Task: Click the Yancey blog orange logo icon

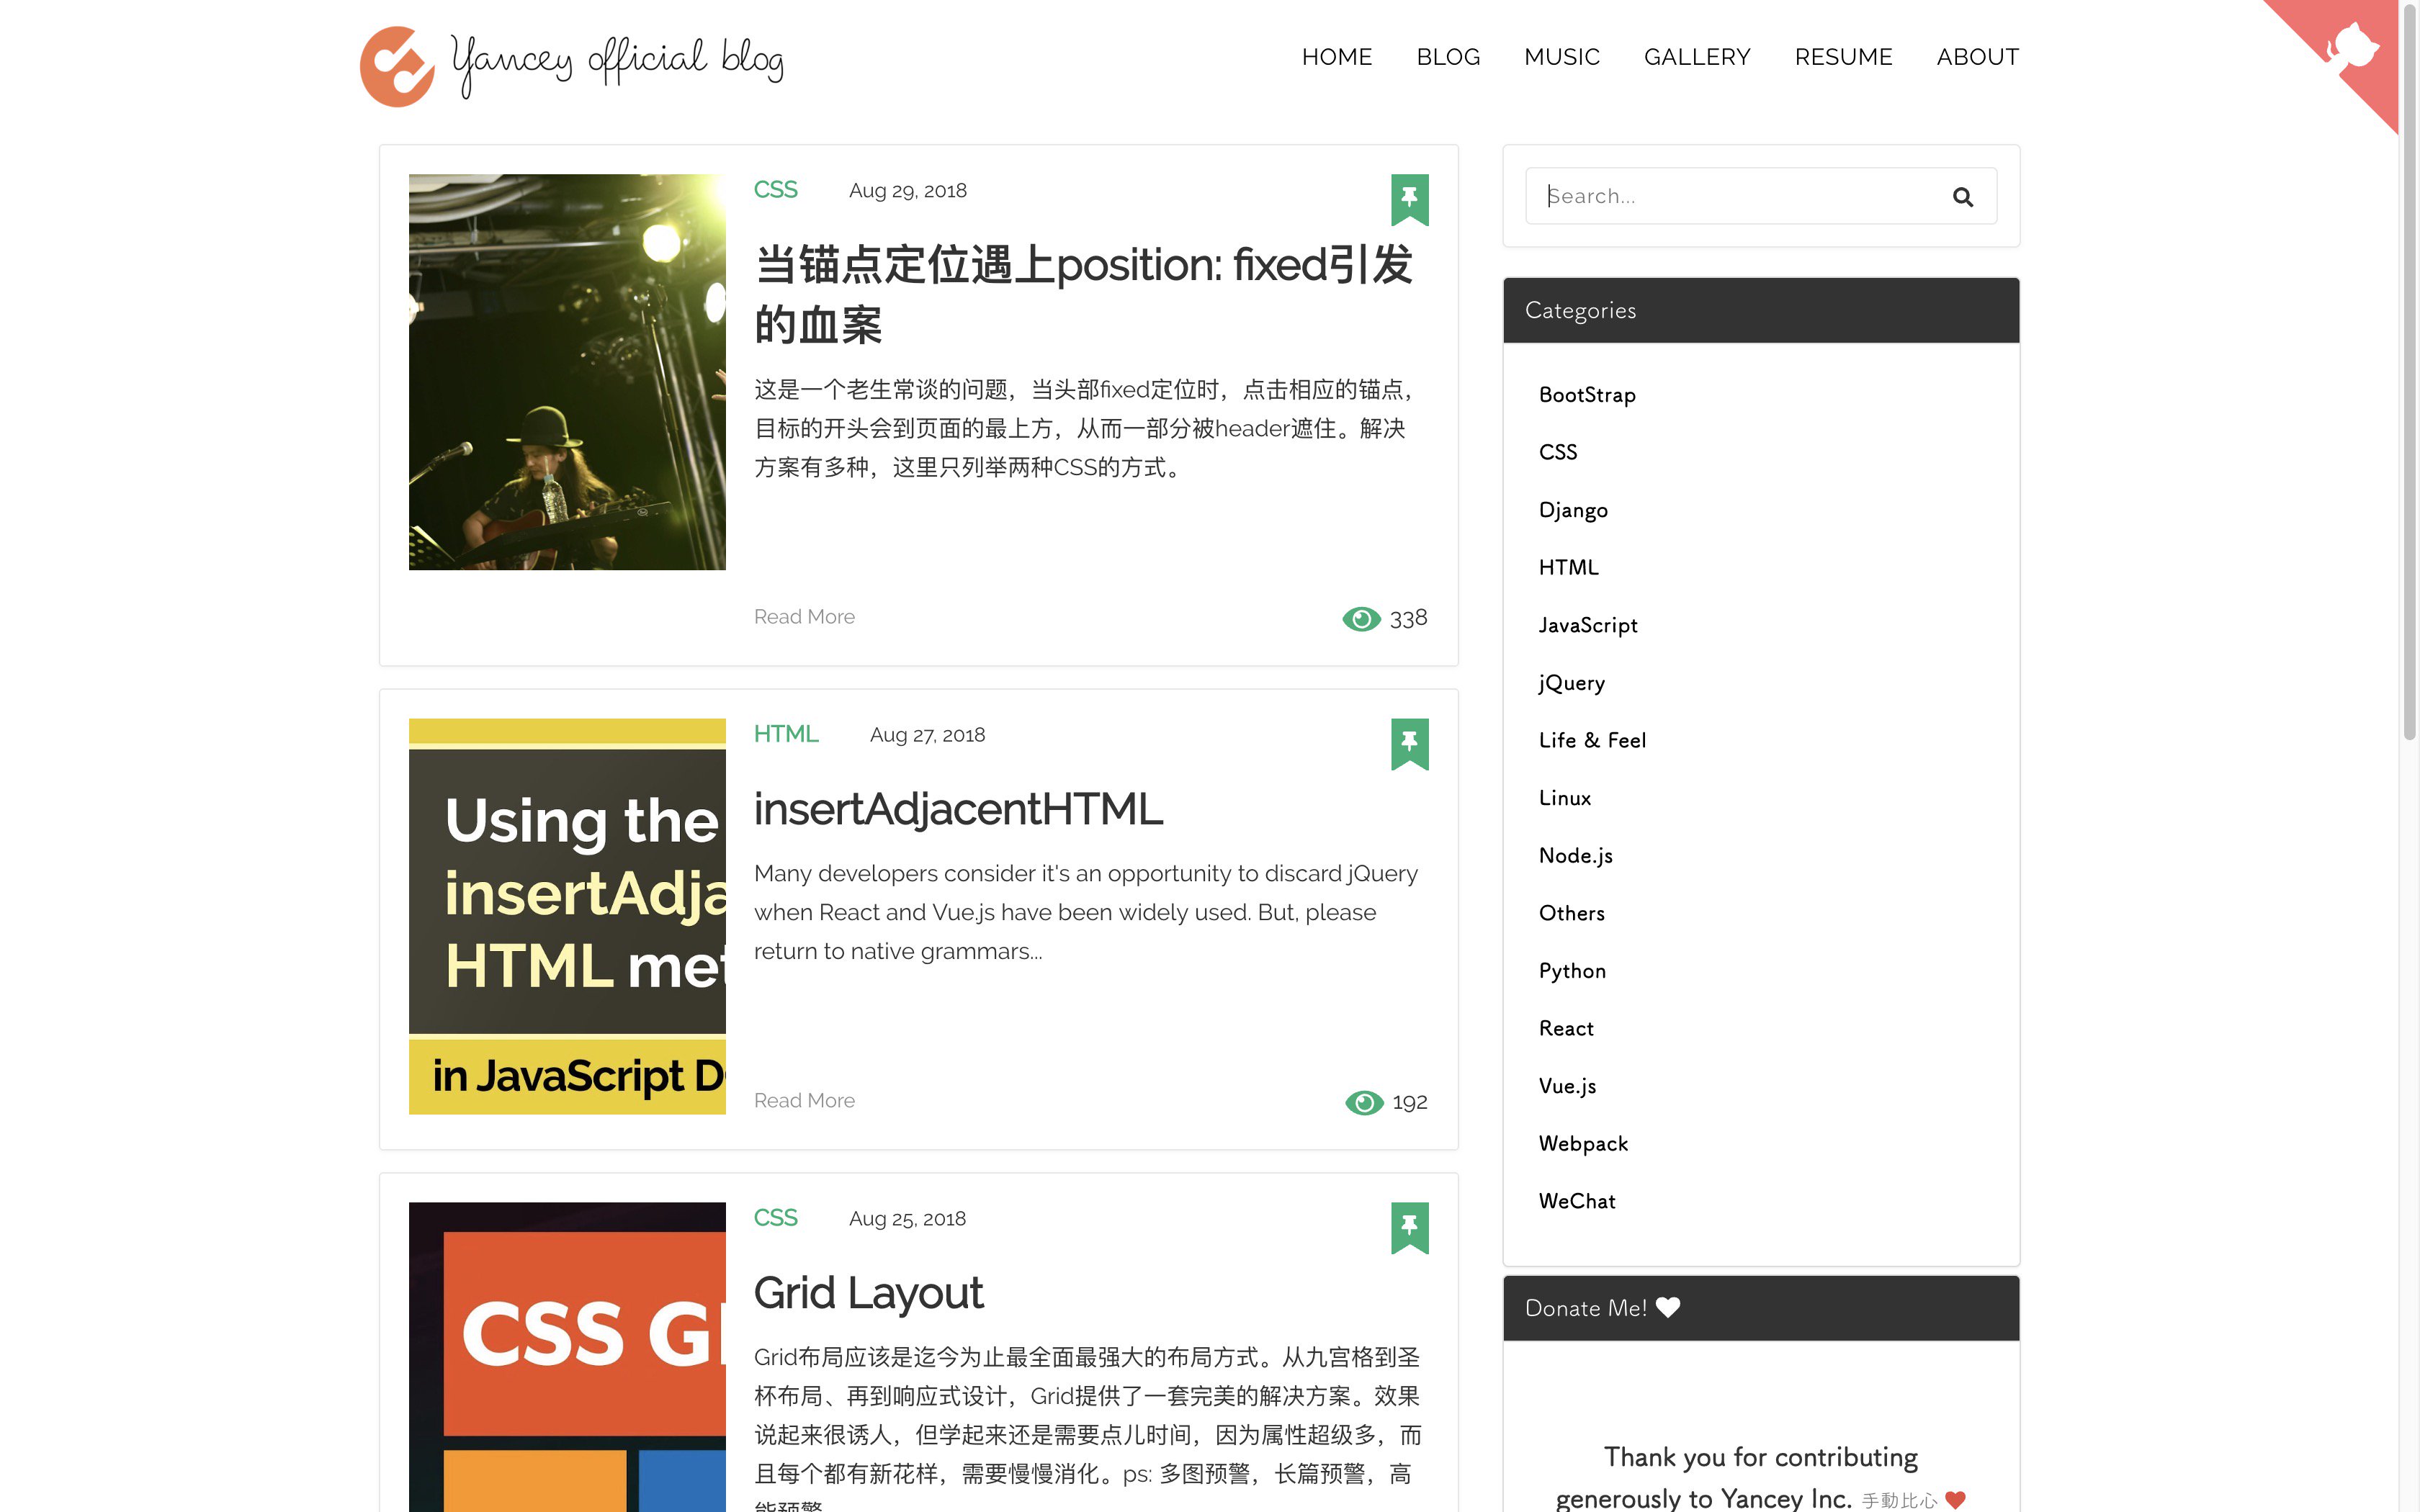Action: [397, 66]
